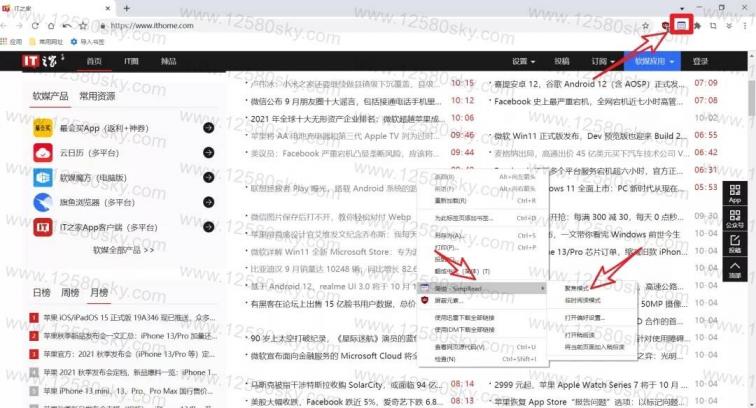
Task: Open the tab search dropdown arrow
Action: point(682,8)
